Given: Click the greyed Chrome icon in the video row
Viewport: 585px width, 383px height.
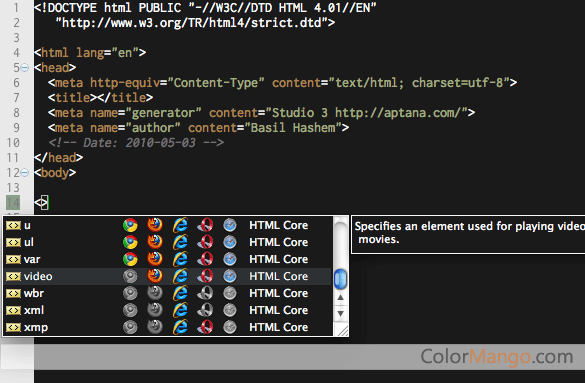Looking at the screenshot, I should (x=130, y=276).
